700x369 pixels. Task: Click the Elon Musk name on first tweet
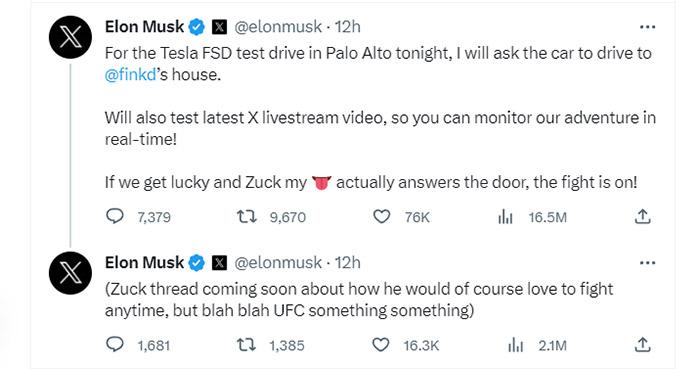click(144, 27)
